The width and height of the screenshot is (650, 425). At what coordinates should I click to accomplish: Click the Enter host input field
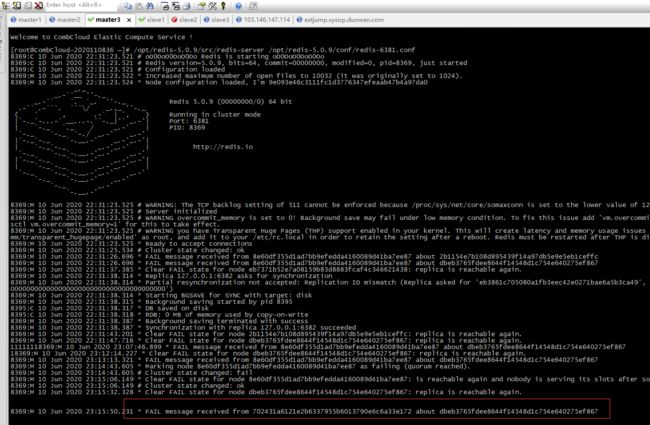[x=81, y=5]
